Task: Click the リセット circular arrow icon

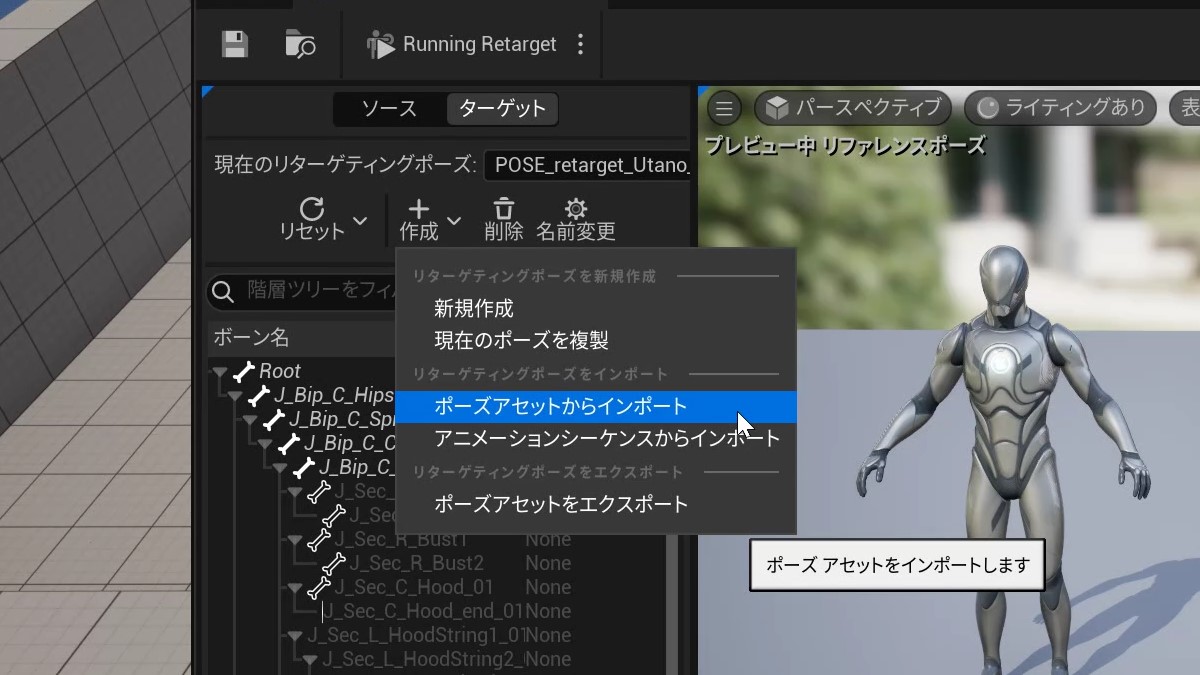Action: 312,208
